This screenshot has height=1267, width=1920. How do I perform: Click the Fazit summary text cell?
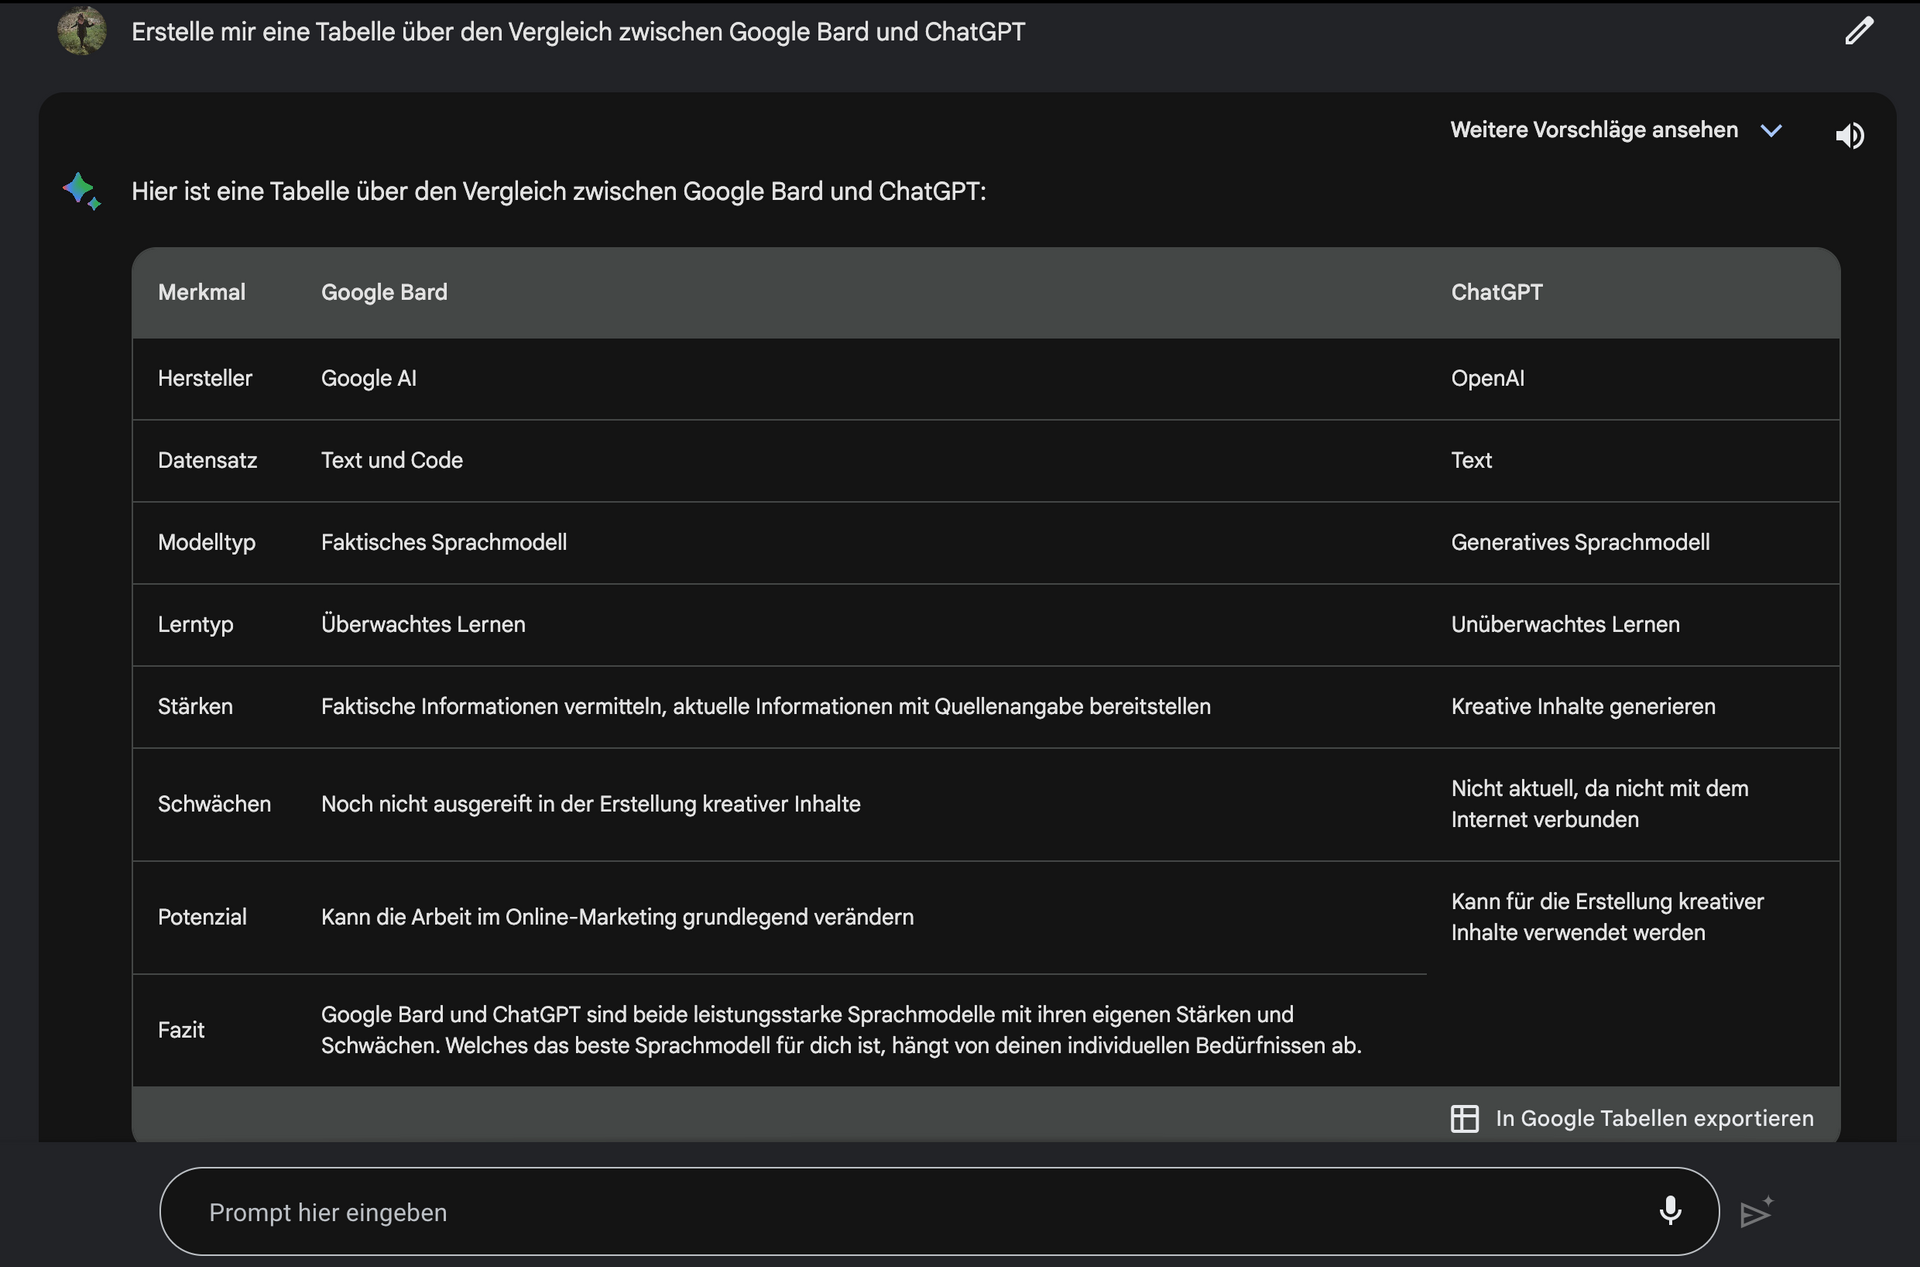coord(841,1030)
